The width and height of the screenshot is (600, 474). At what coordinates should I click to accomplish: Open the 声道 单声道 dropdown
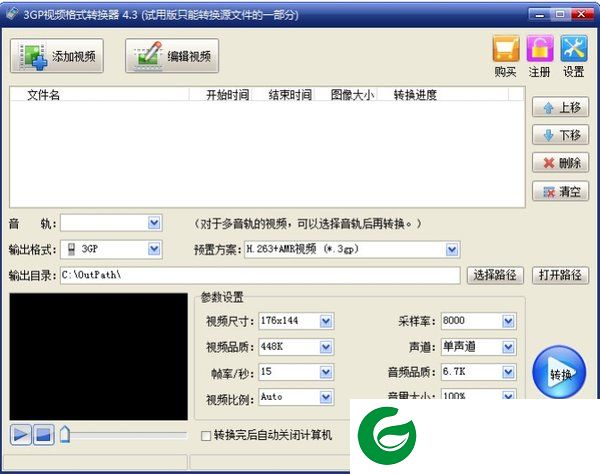tap(508, 347)
